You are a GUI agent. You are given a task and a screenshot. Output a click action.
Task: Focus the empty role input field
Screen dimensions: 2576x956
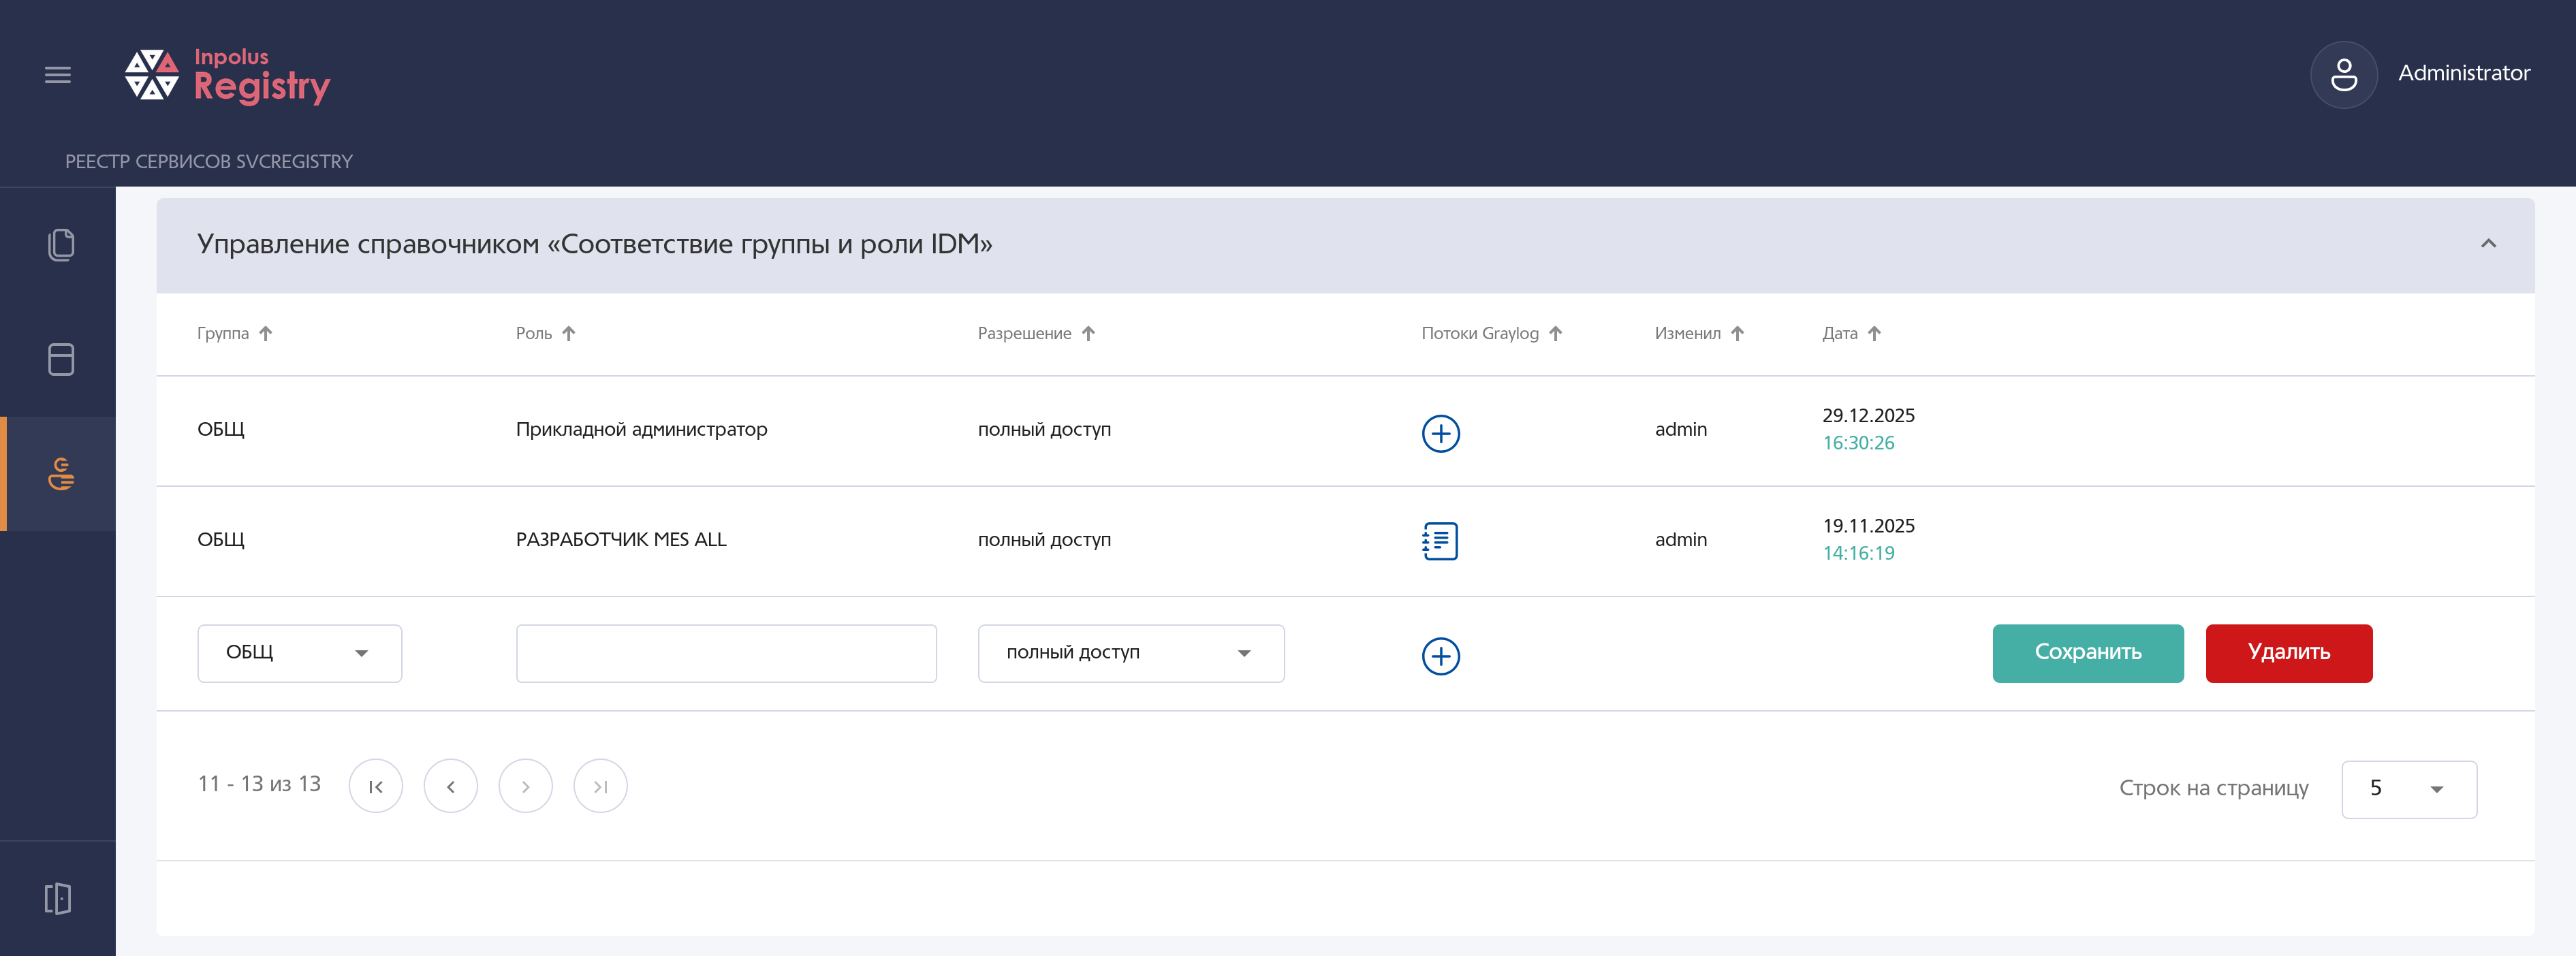(x=726, y=653)
